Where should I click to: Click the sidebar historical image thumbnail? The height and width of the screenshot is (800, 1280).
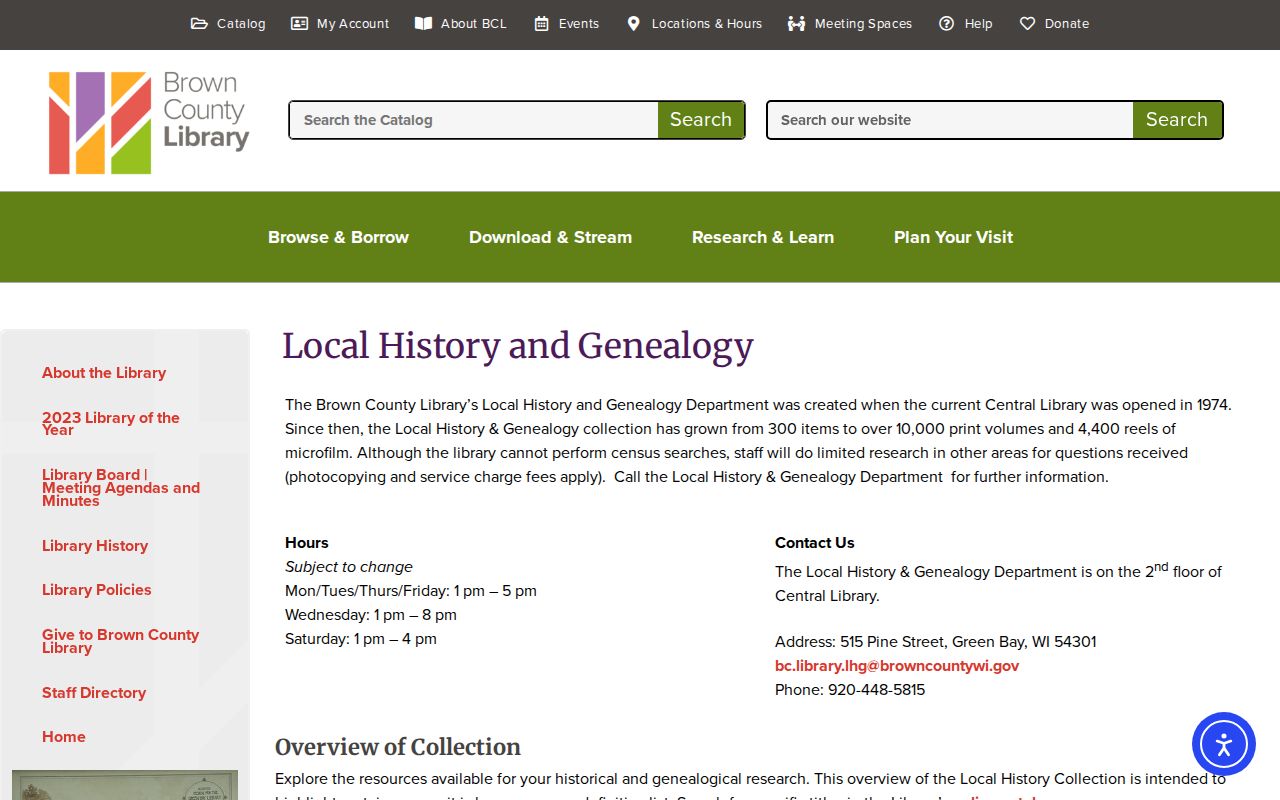tap(125, 785)
